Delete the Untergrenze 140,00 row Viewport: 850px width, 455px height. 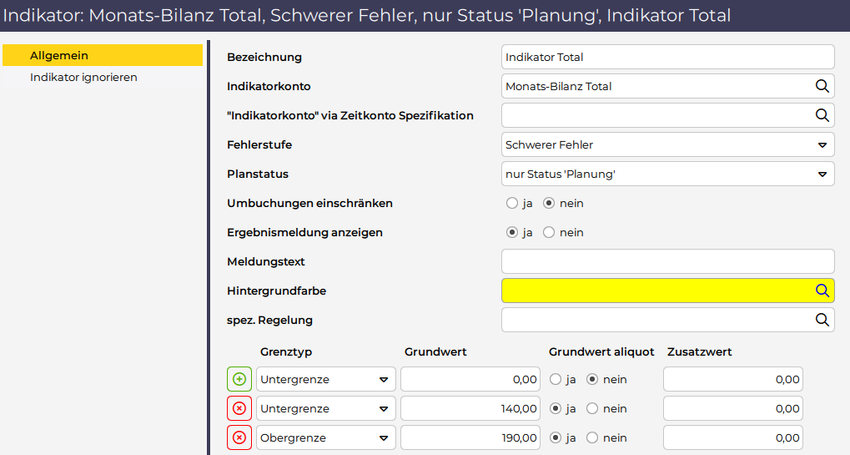point(239,408)
